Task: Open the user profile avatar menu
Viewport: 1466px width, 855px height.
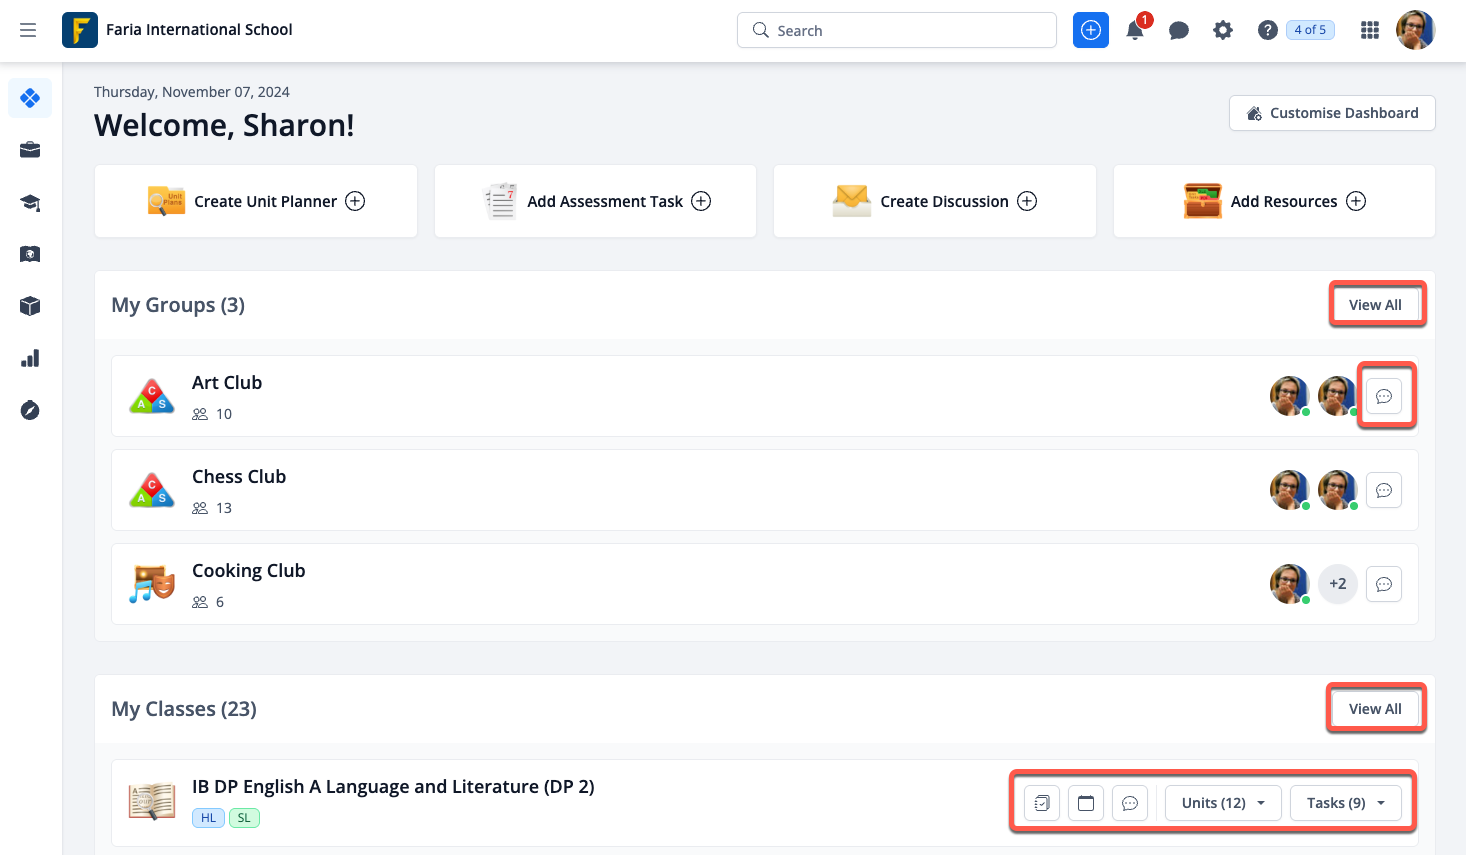Action: 1415,30
